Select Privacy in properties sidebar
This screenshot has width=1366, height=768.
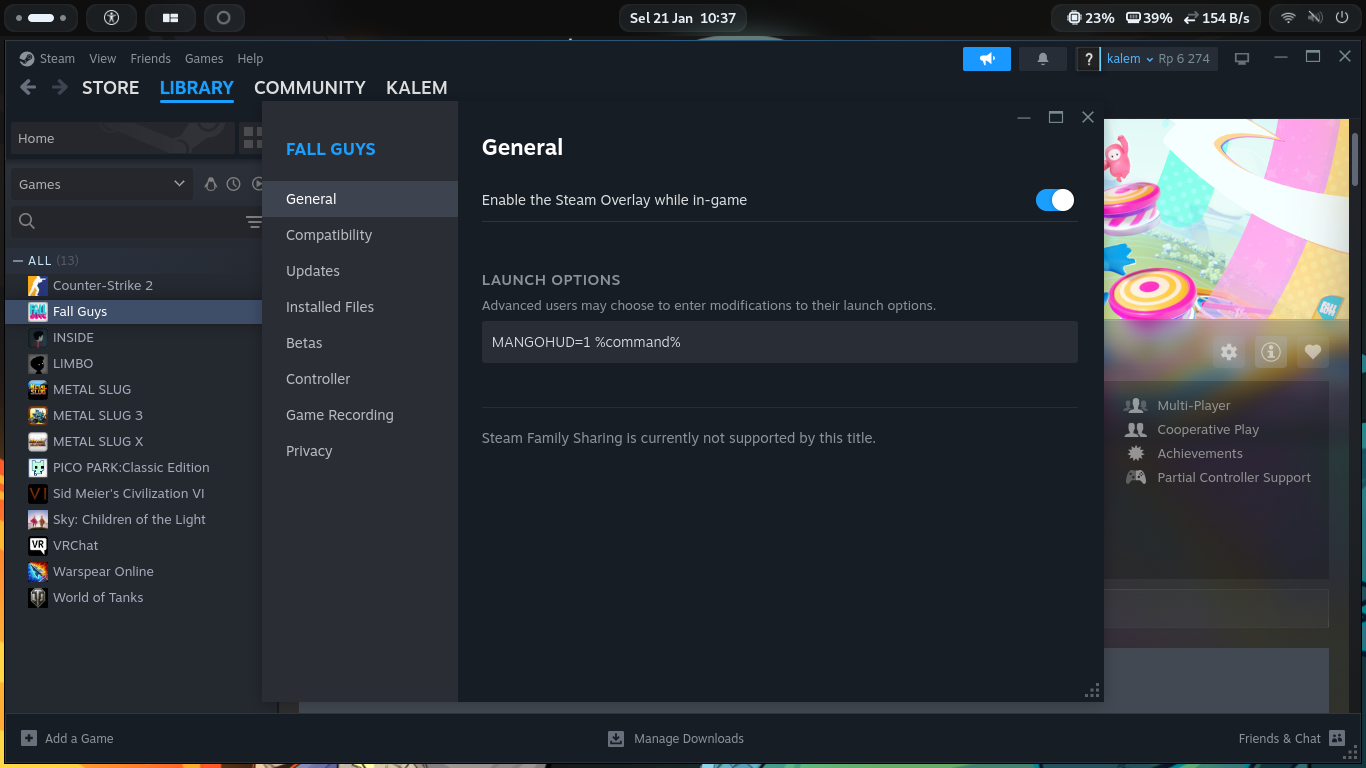360,451
